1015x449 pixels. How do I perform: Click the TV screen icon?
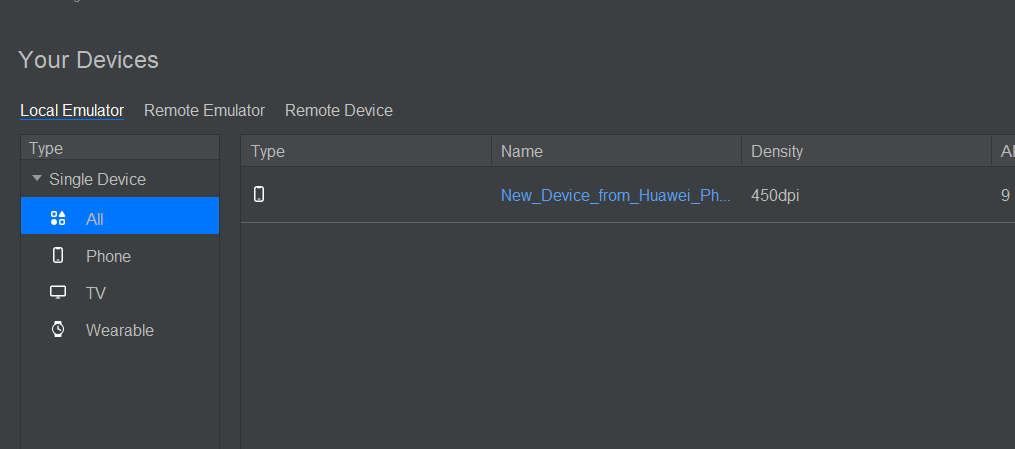(x=58, y=293)
